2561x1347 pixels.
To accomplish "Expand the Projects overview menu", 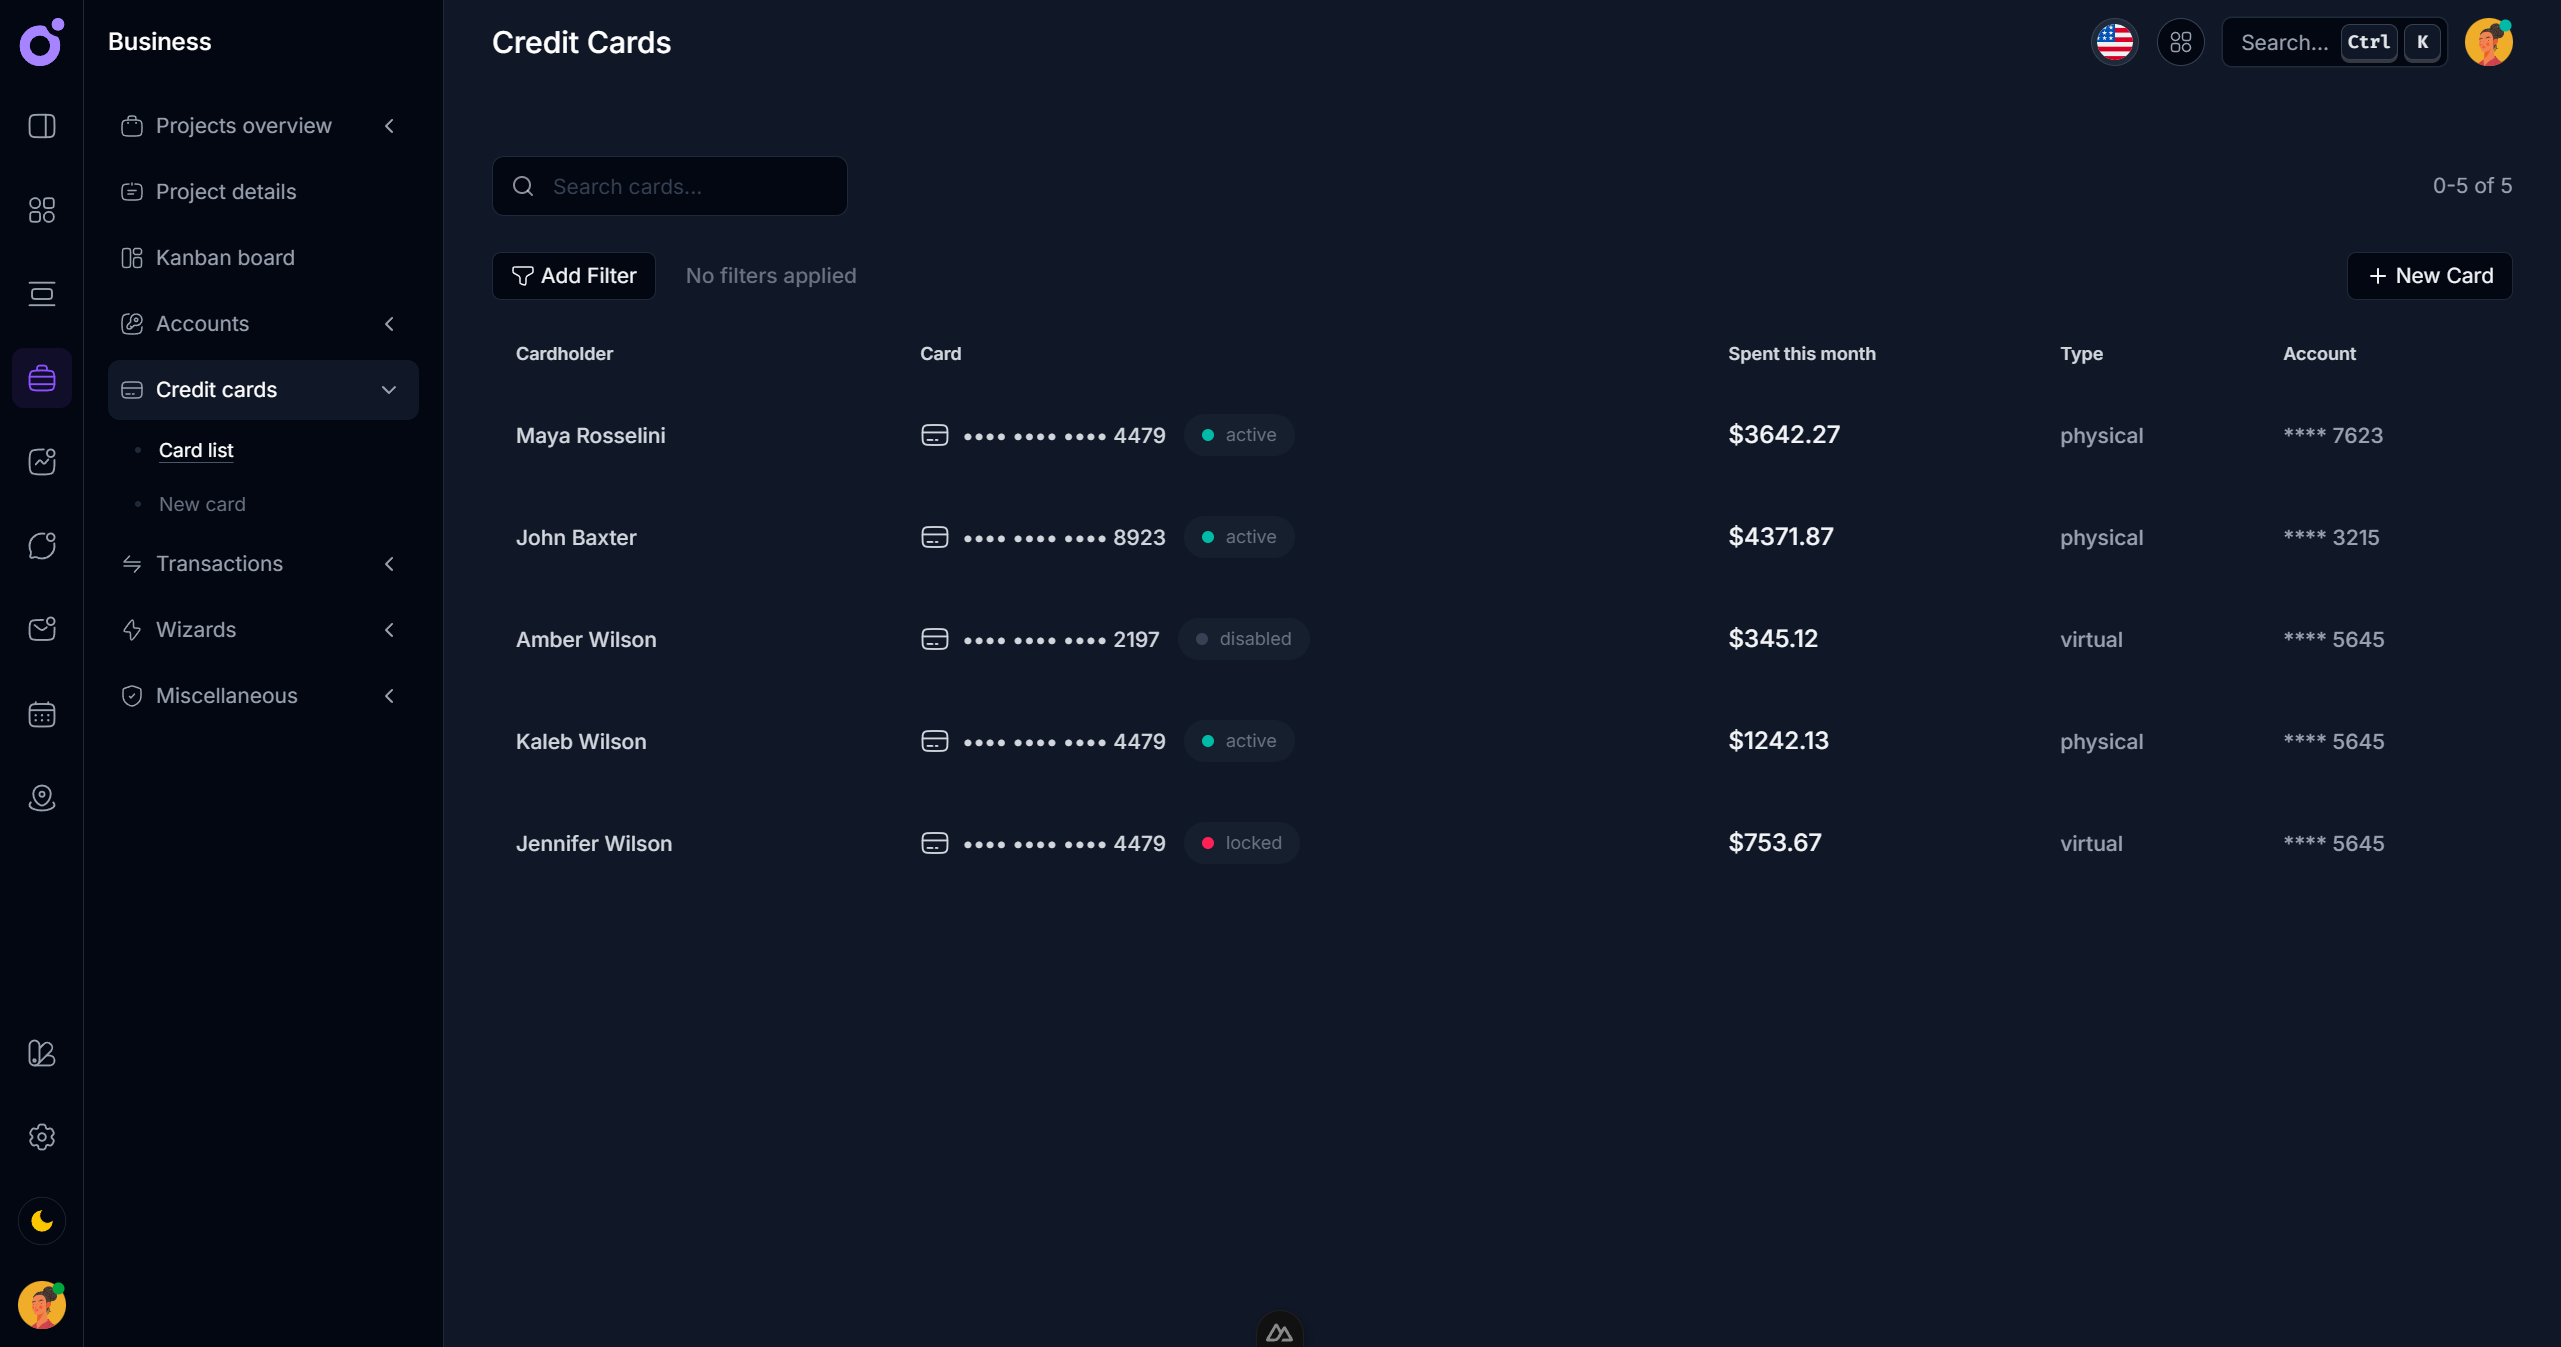I will click(243, 126).
